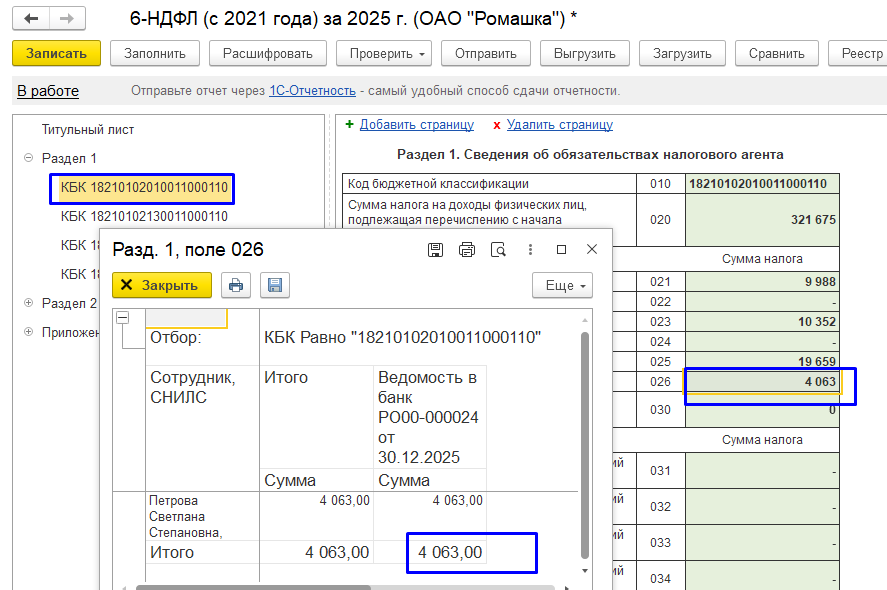Open the three-dot menu in dialog title bar
This screenshot has height=590, width=887.
point(529,249)
